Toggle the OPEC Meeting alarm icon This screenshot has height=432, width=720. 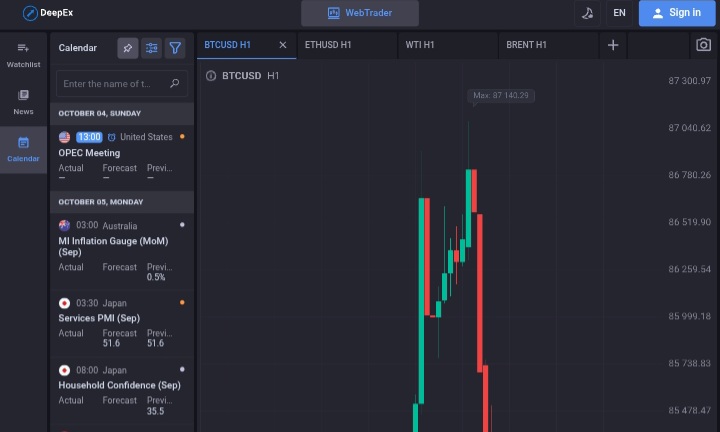coord(111,137)
